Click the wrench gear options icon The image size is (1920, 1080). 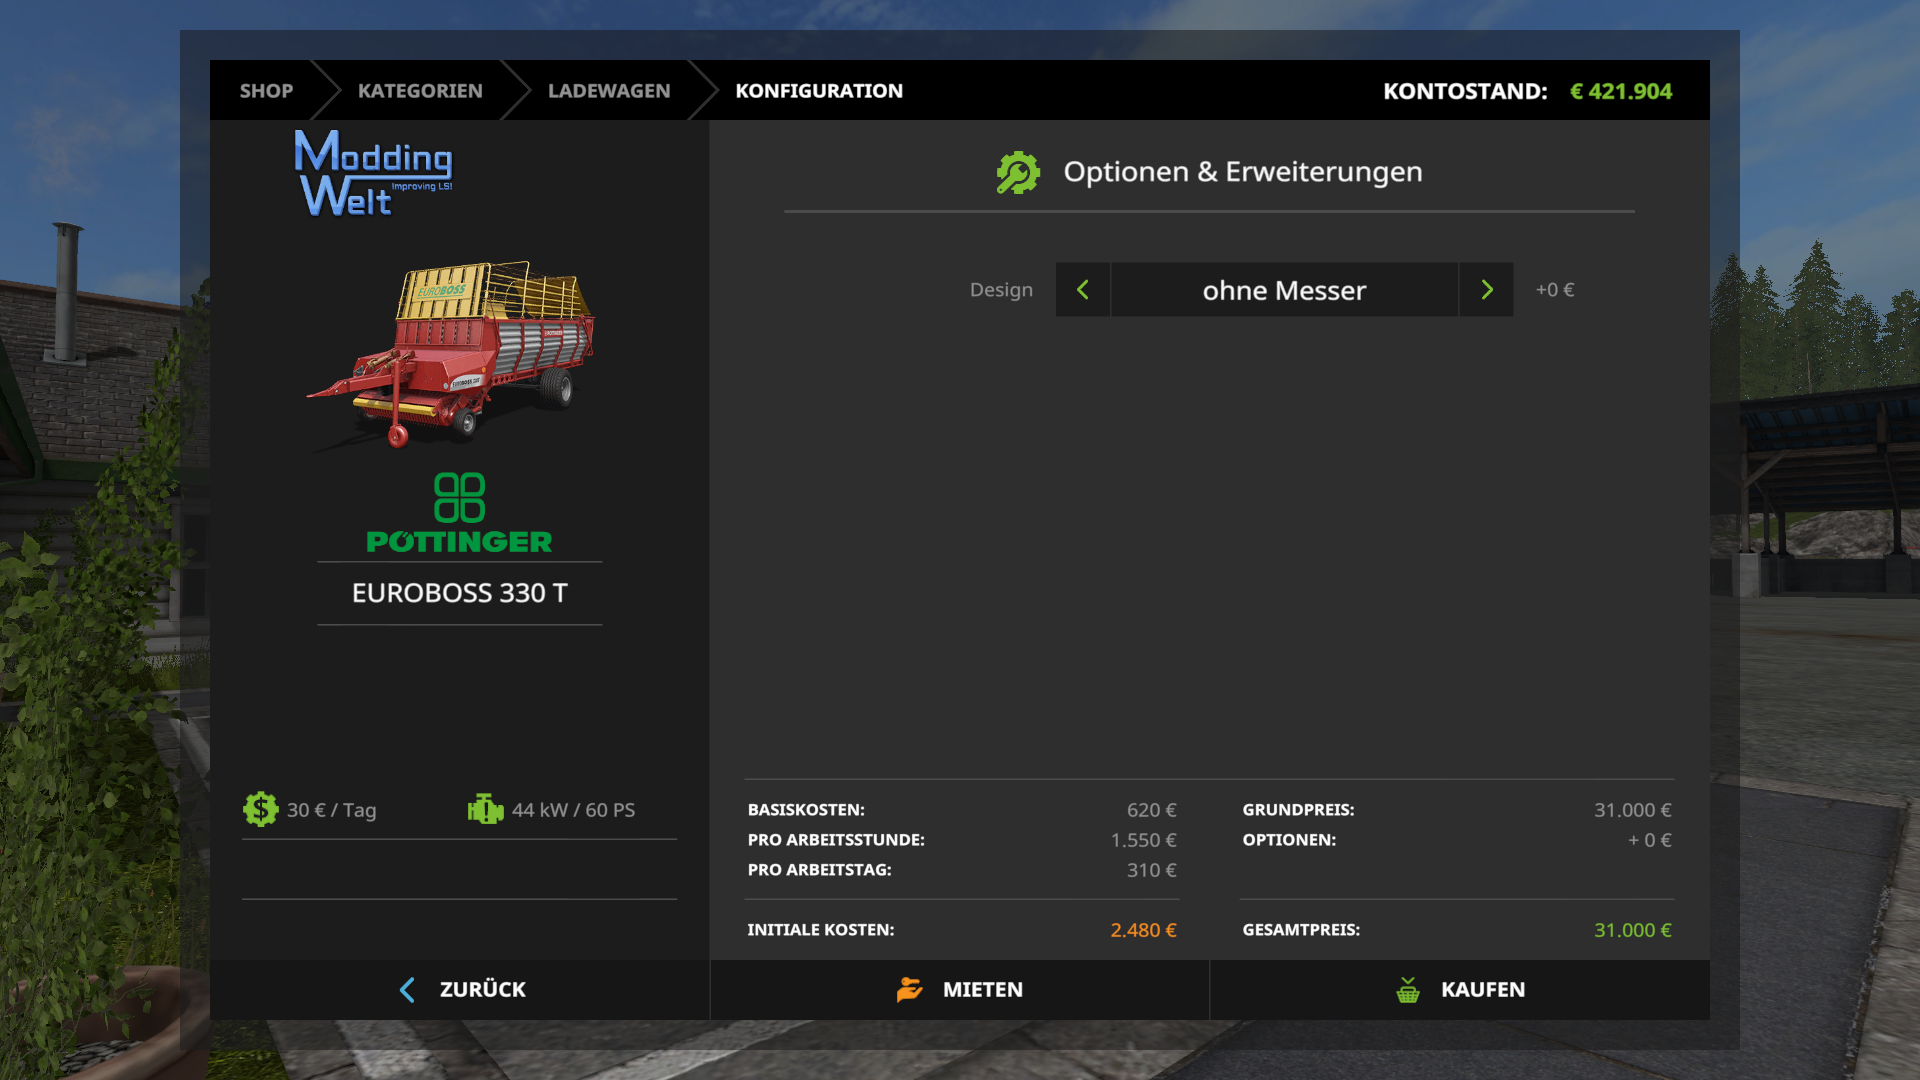[1018, 172]
